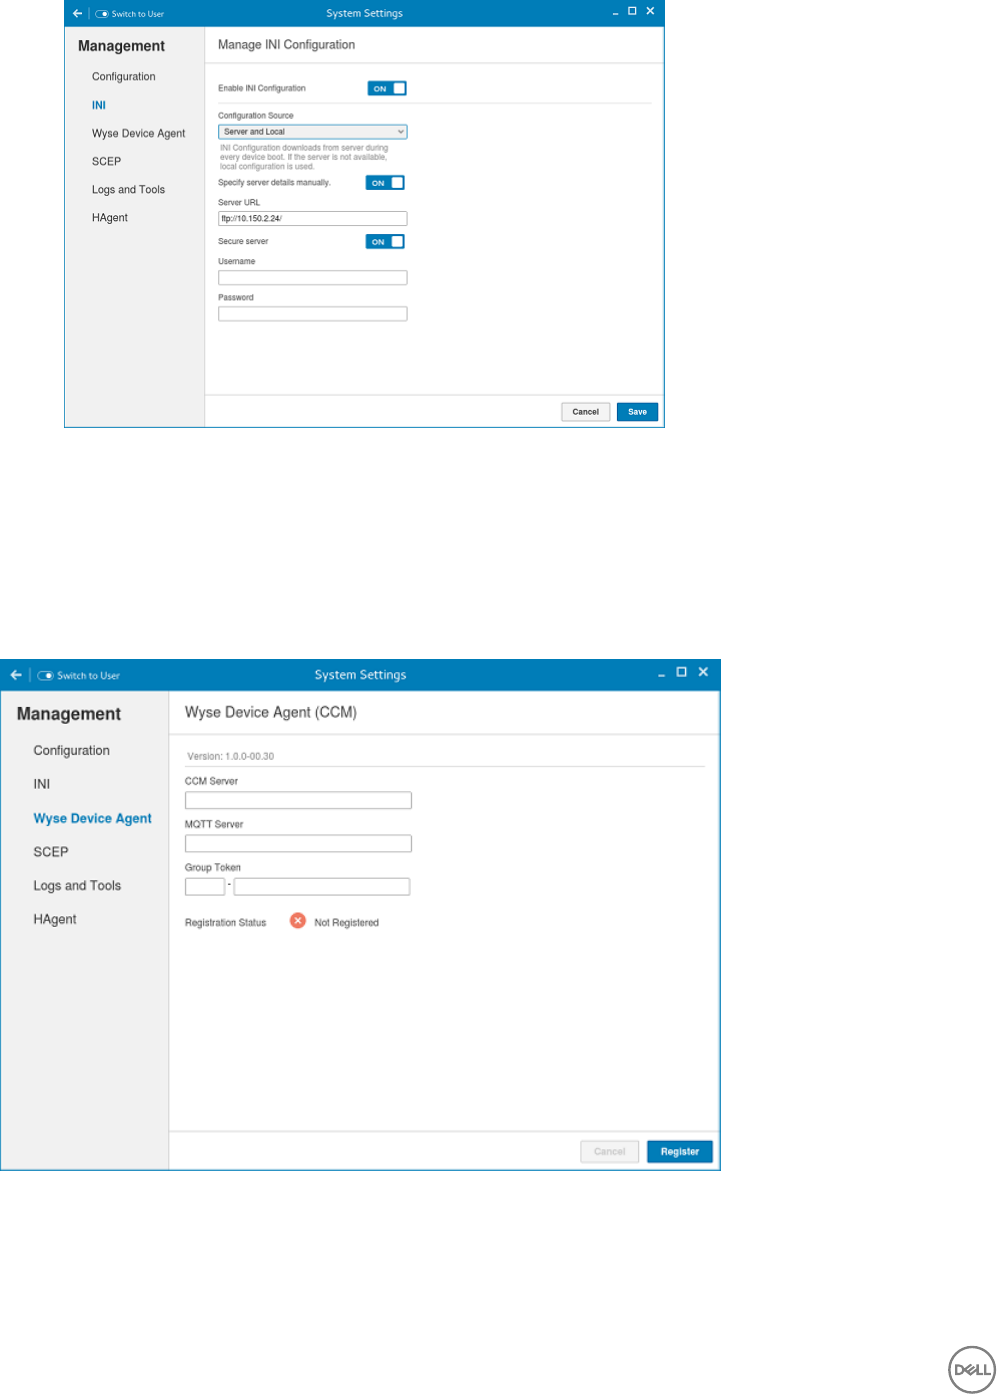997x1394 pixels.
Task: Open HAgent in upper window sidebar
Action: [x=110, y=217]
